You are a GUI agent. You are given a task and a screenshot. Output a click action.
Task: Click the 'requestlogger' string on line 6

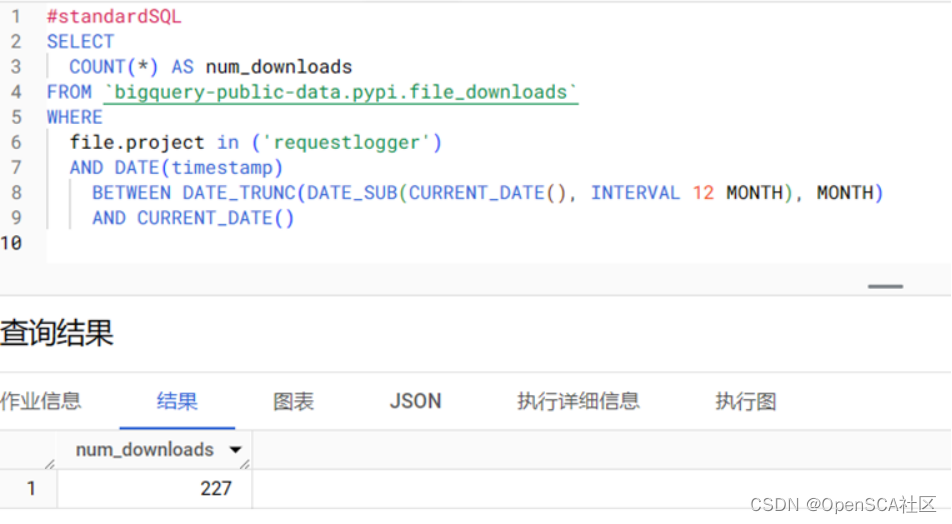346,143
